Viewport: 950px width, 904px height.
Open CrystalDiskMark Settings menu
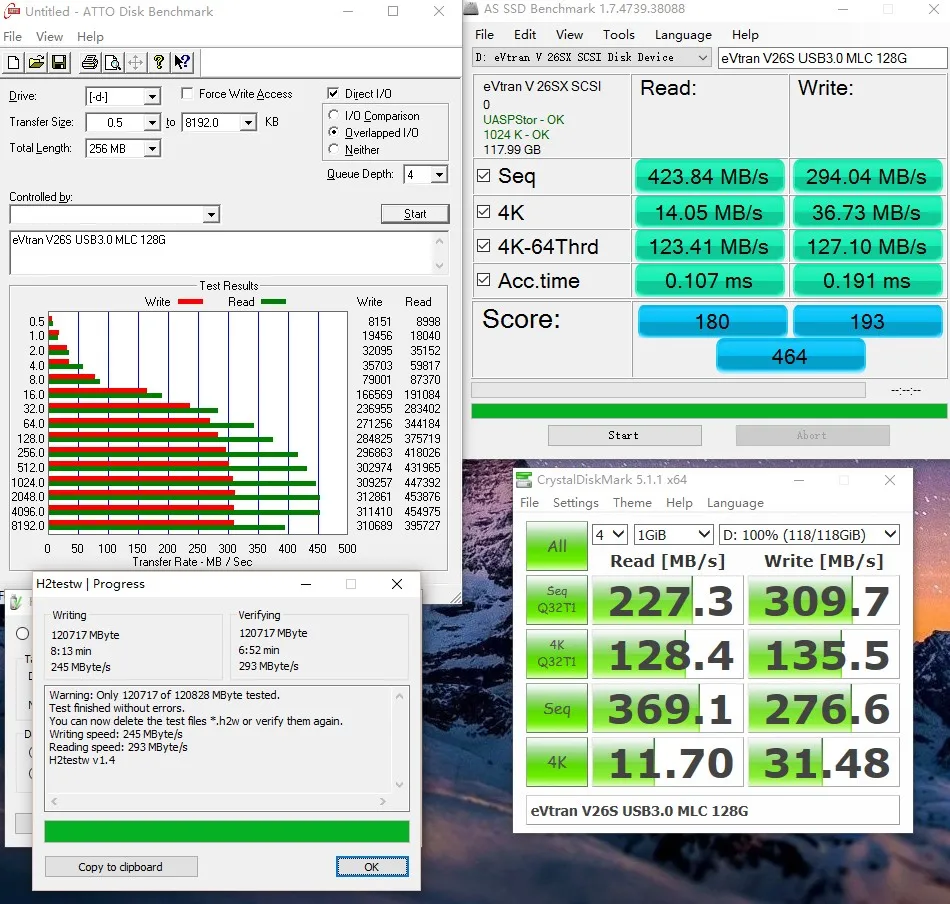pyautogui.click(x=576, y=503)
